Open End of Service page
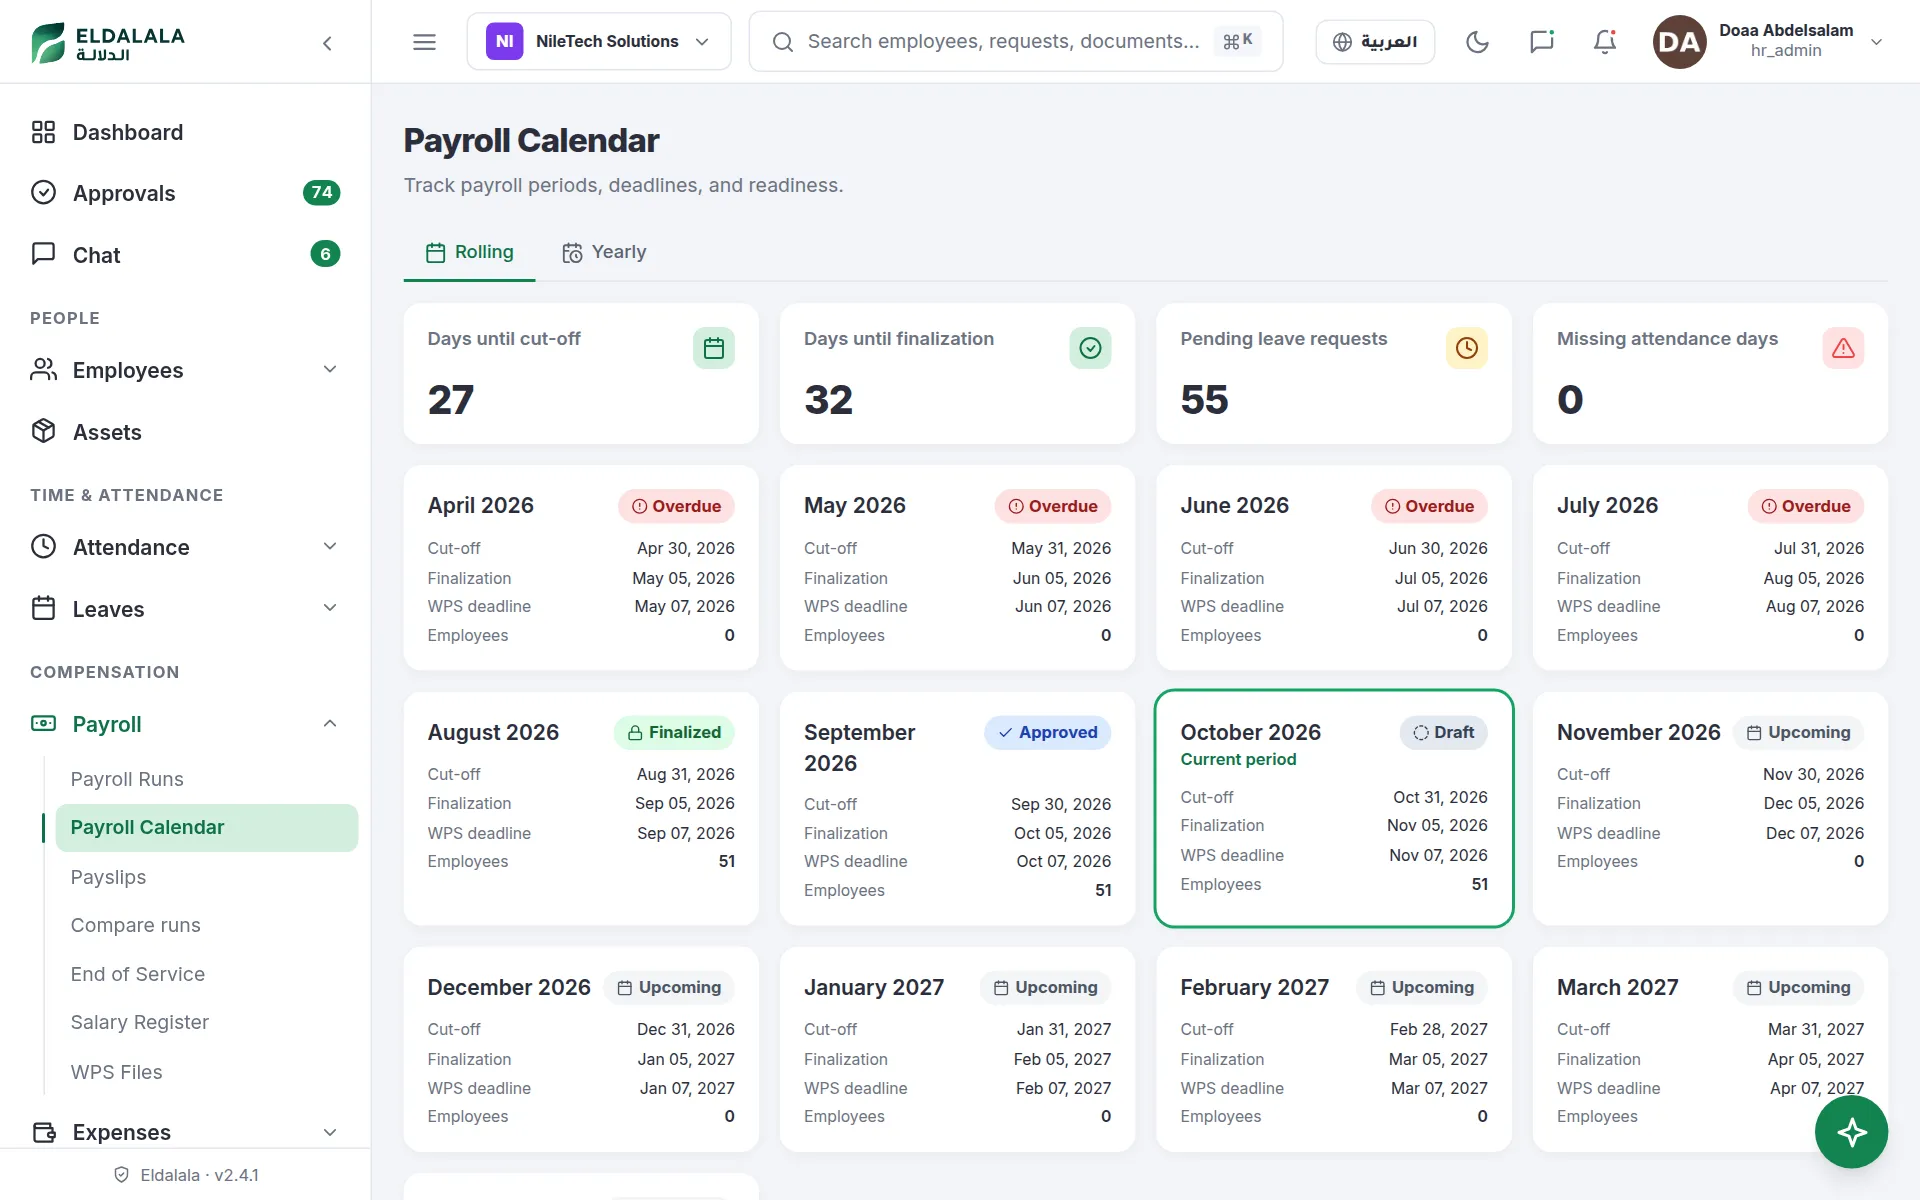1920x1200 pixels. click(137, 974)
